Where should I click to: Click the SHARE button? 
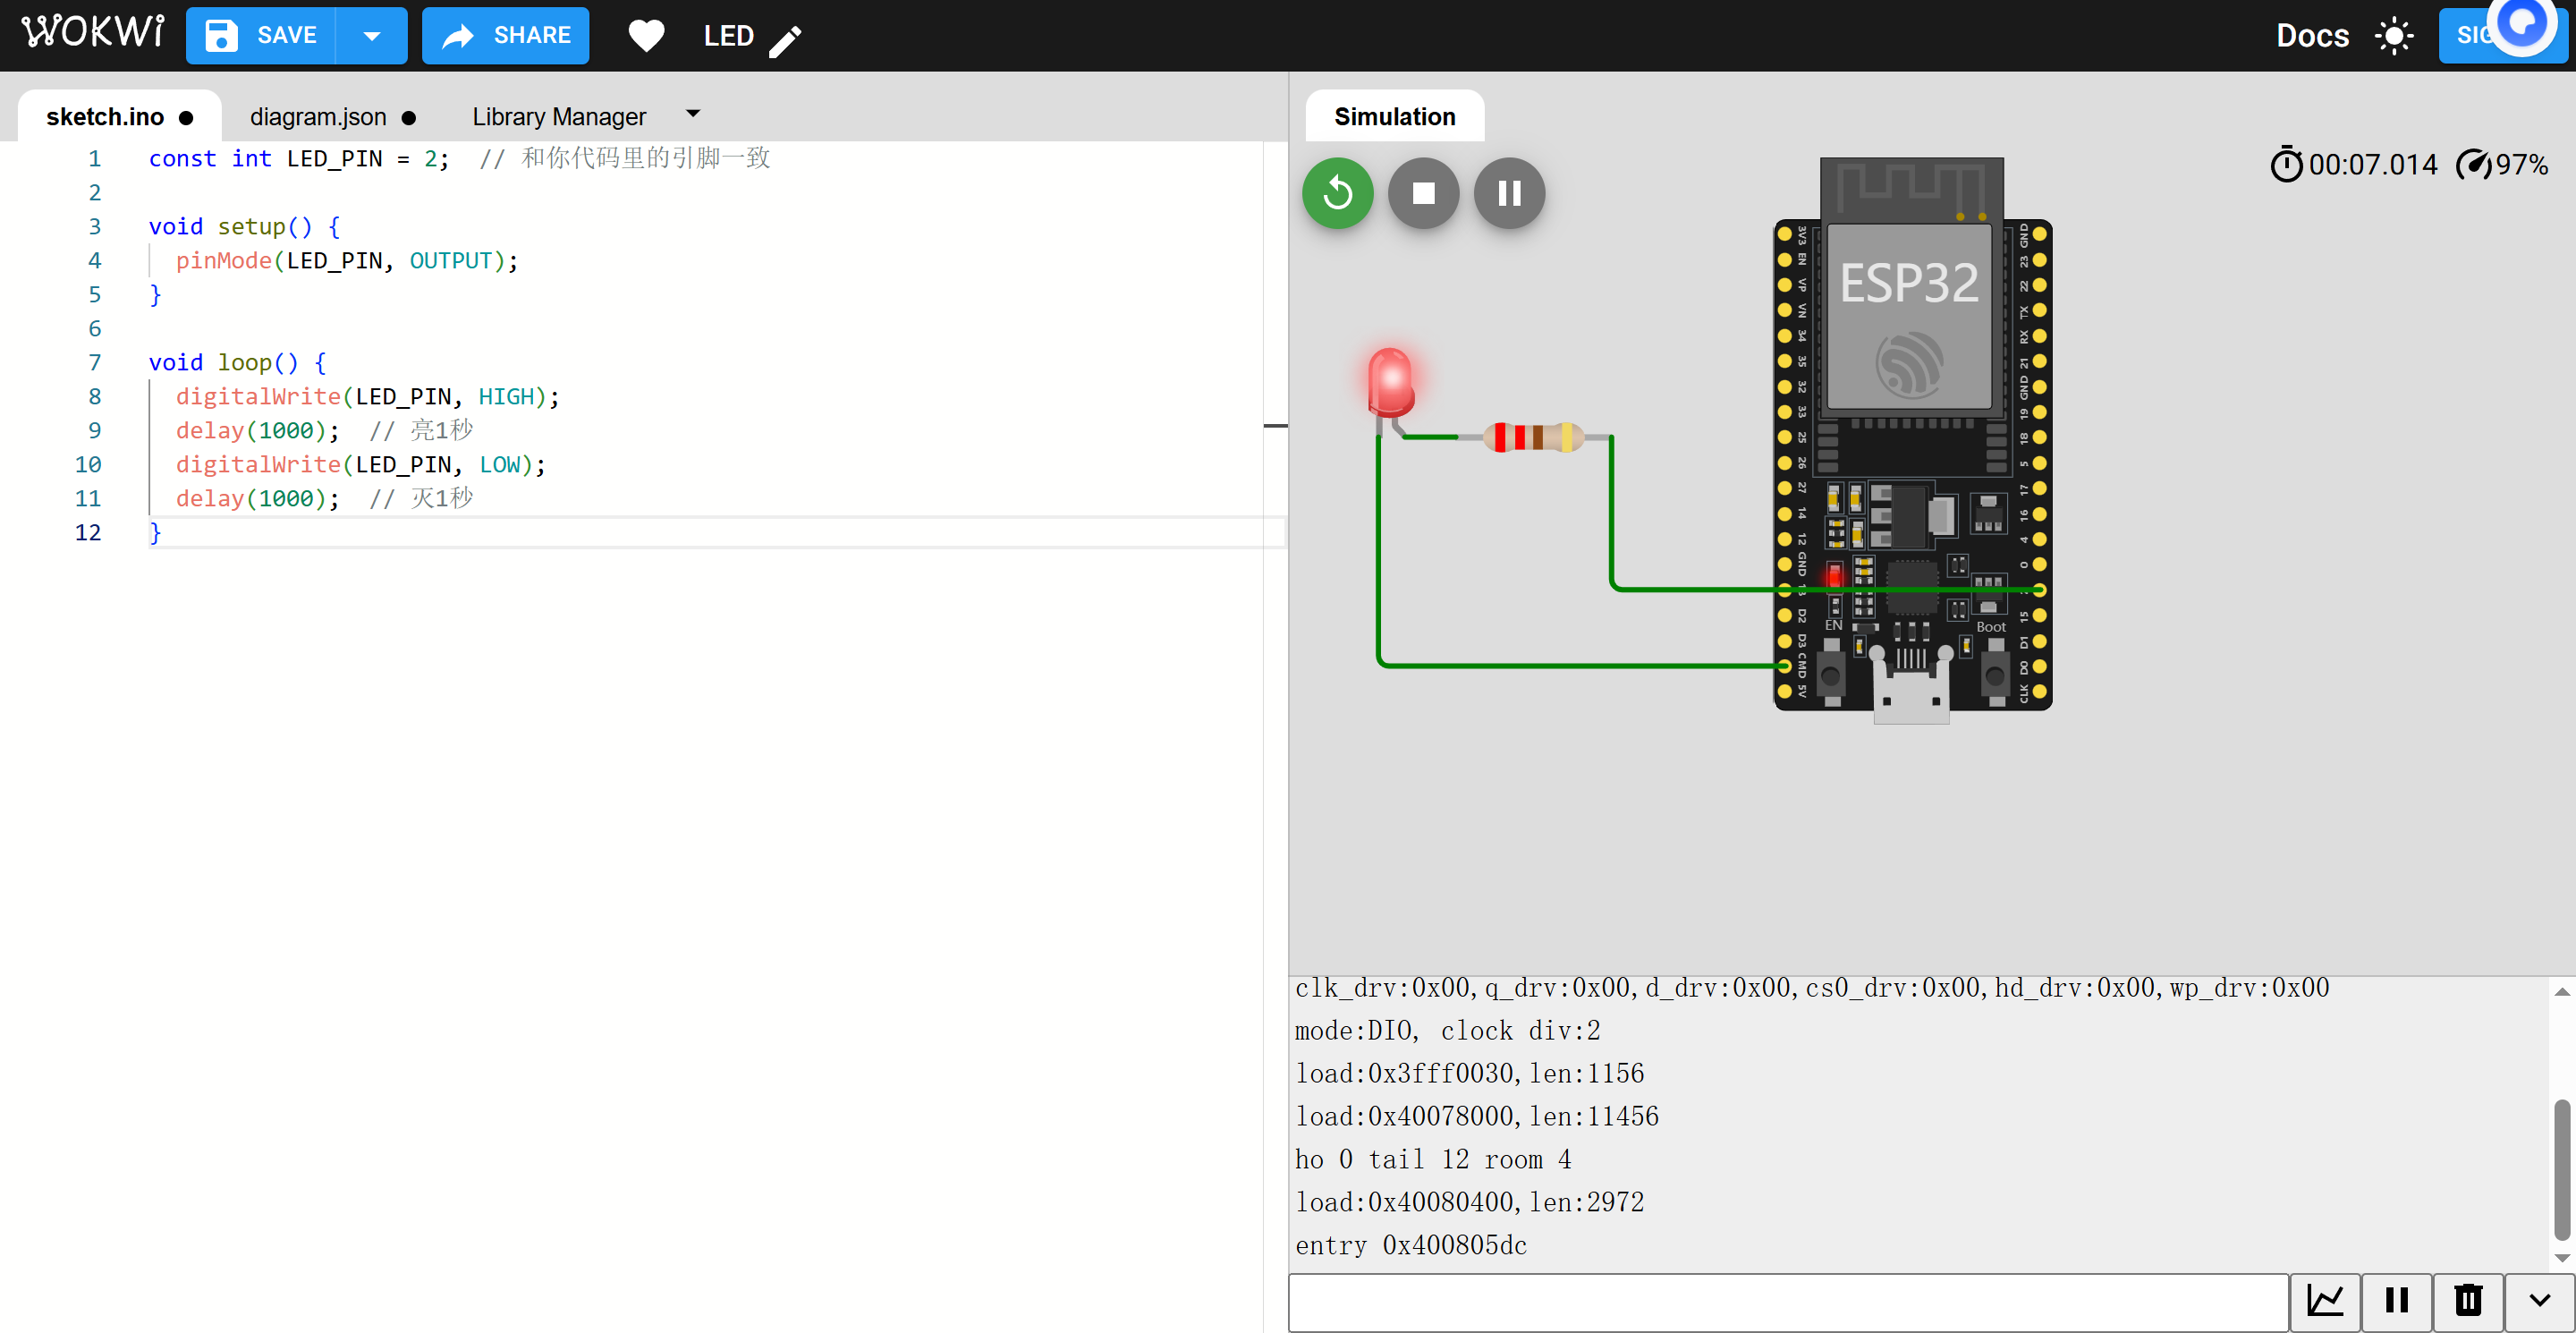(506, 36)
